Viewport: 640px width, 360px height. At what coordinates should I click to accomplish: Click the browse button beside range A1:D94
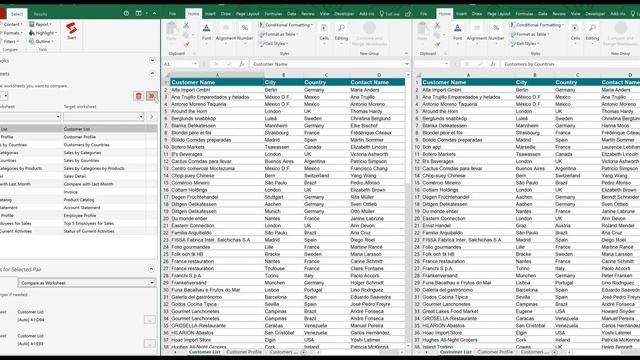pos(150,320)
